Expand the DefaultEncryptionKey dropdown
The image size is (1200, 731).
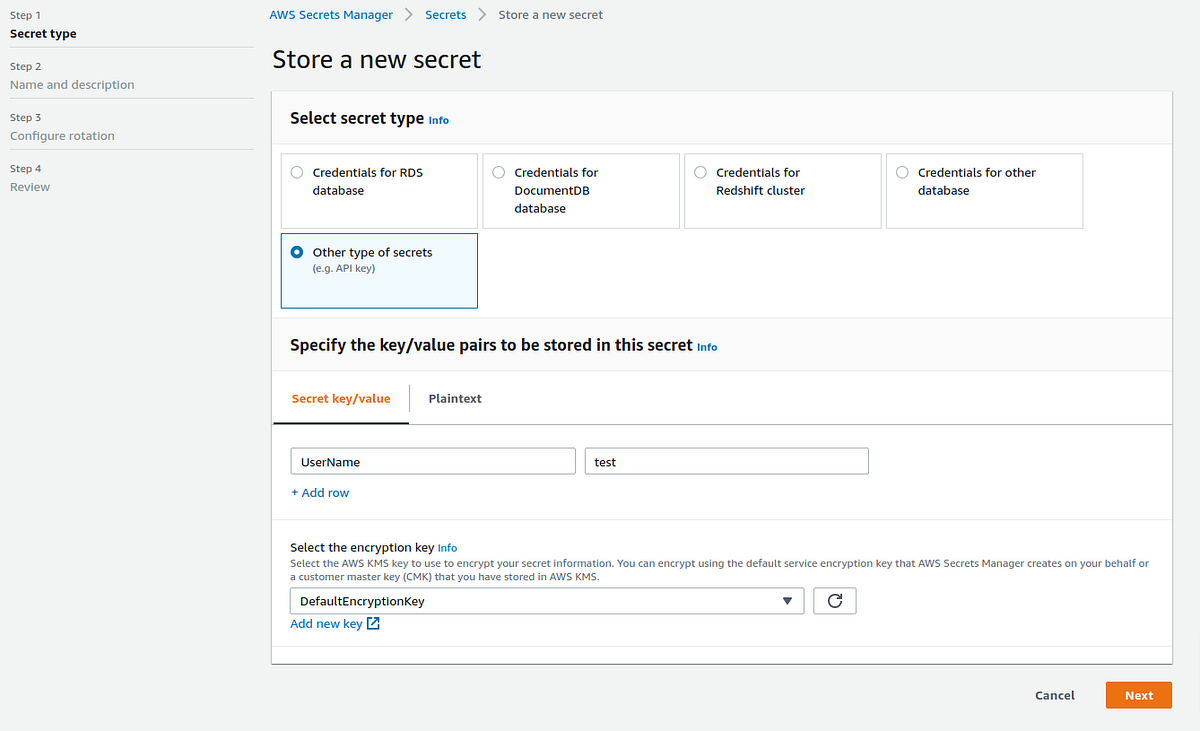(x=789, y=600)
